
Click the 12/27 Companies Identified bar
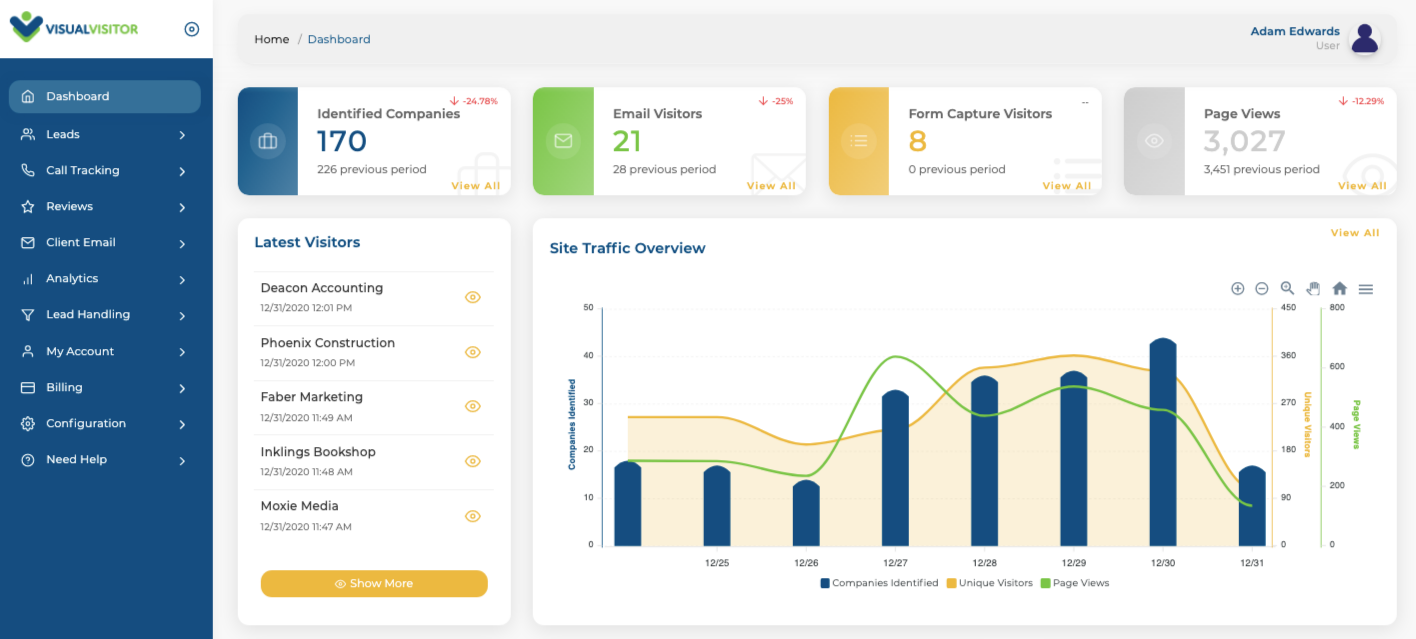tap(895, 467)
